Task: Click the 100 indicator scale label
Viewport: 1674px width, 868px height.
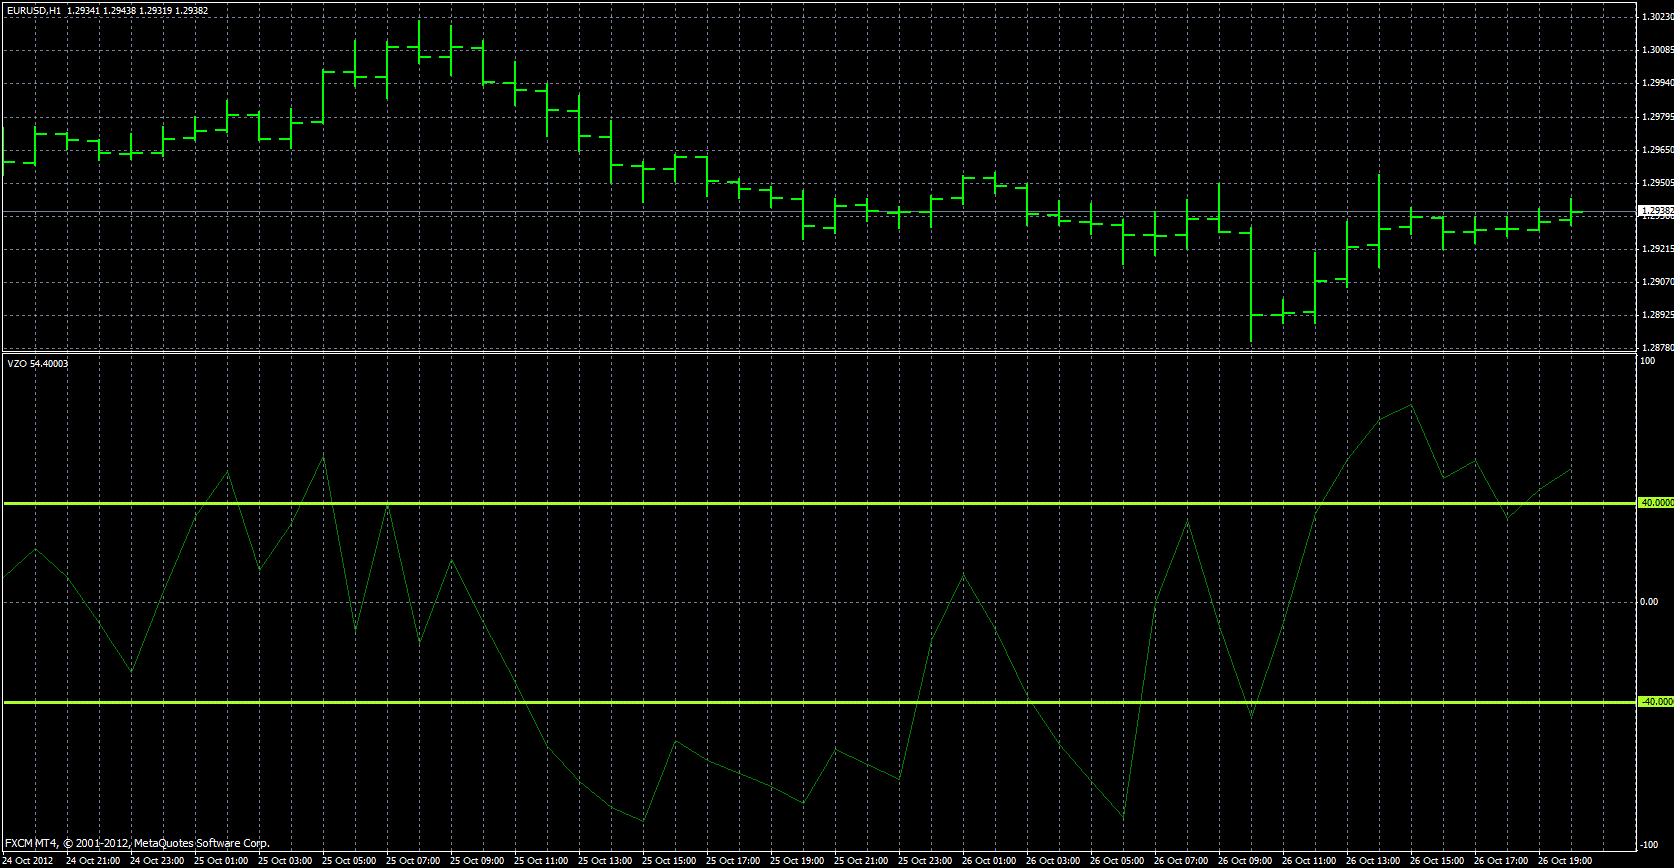Action: click(1648, 361)
